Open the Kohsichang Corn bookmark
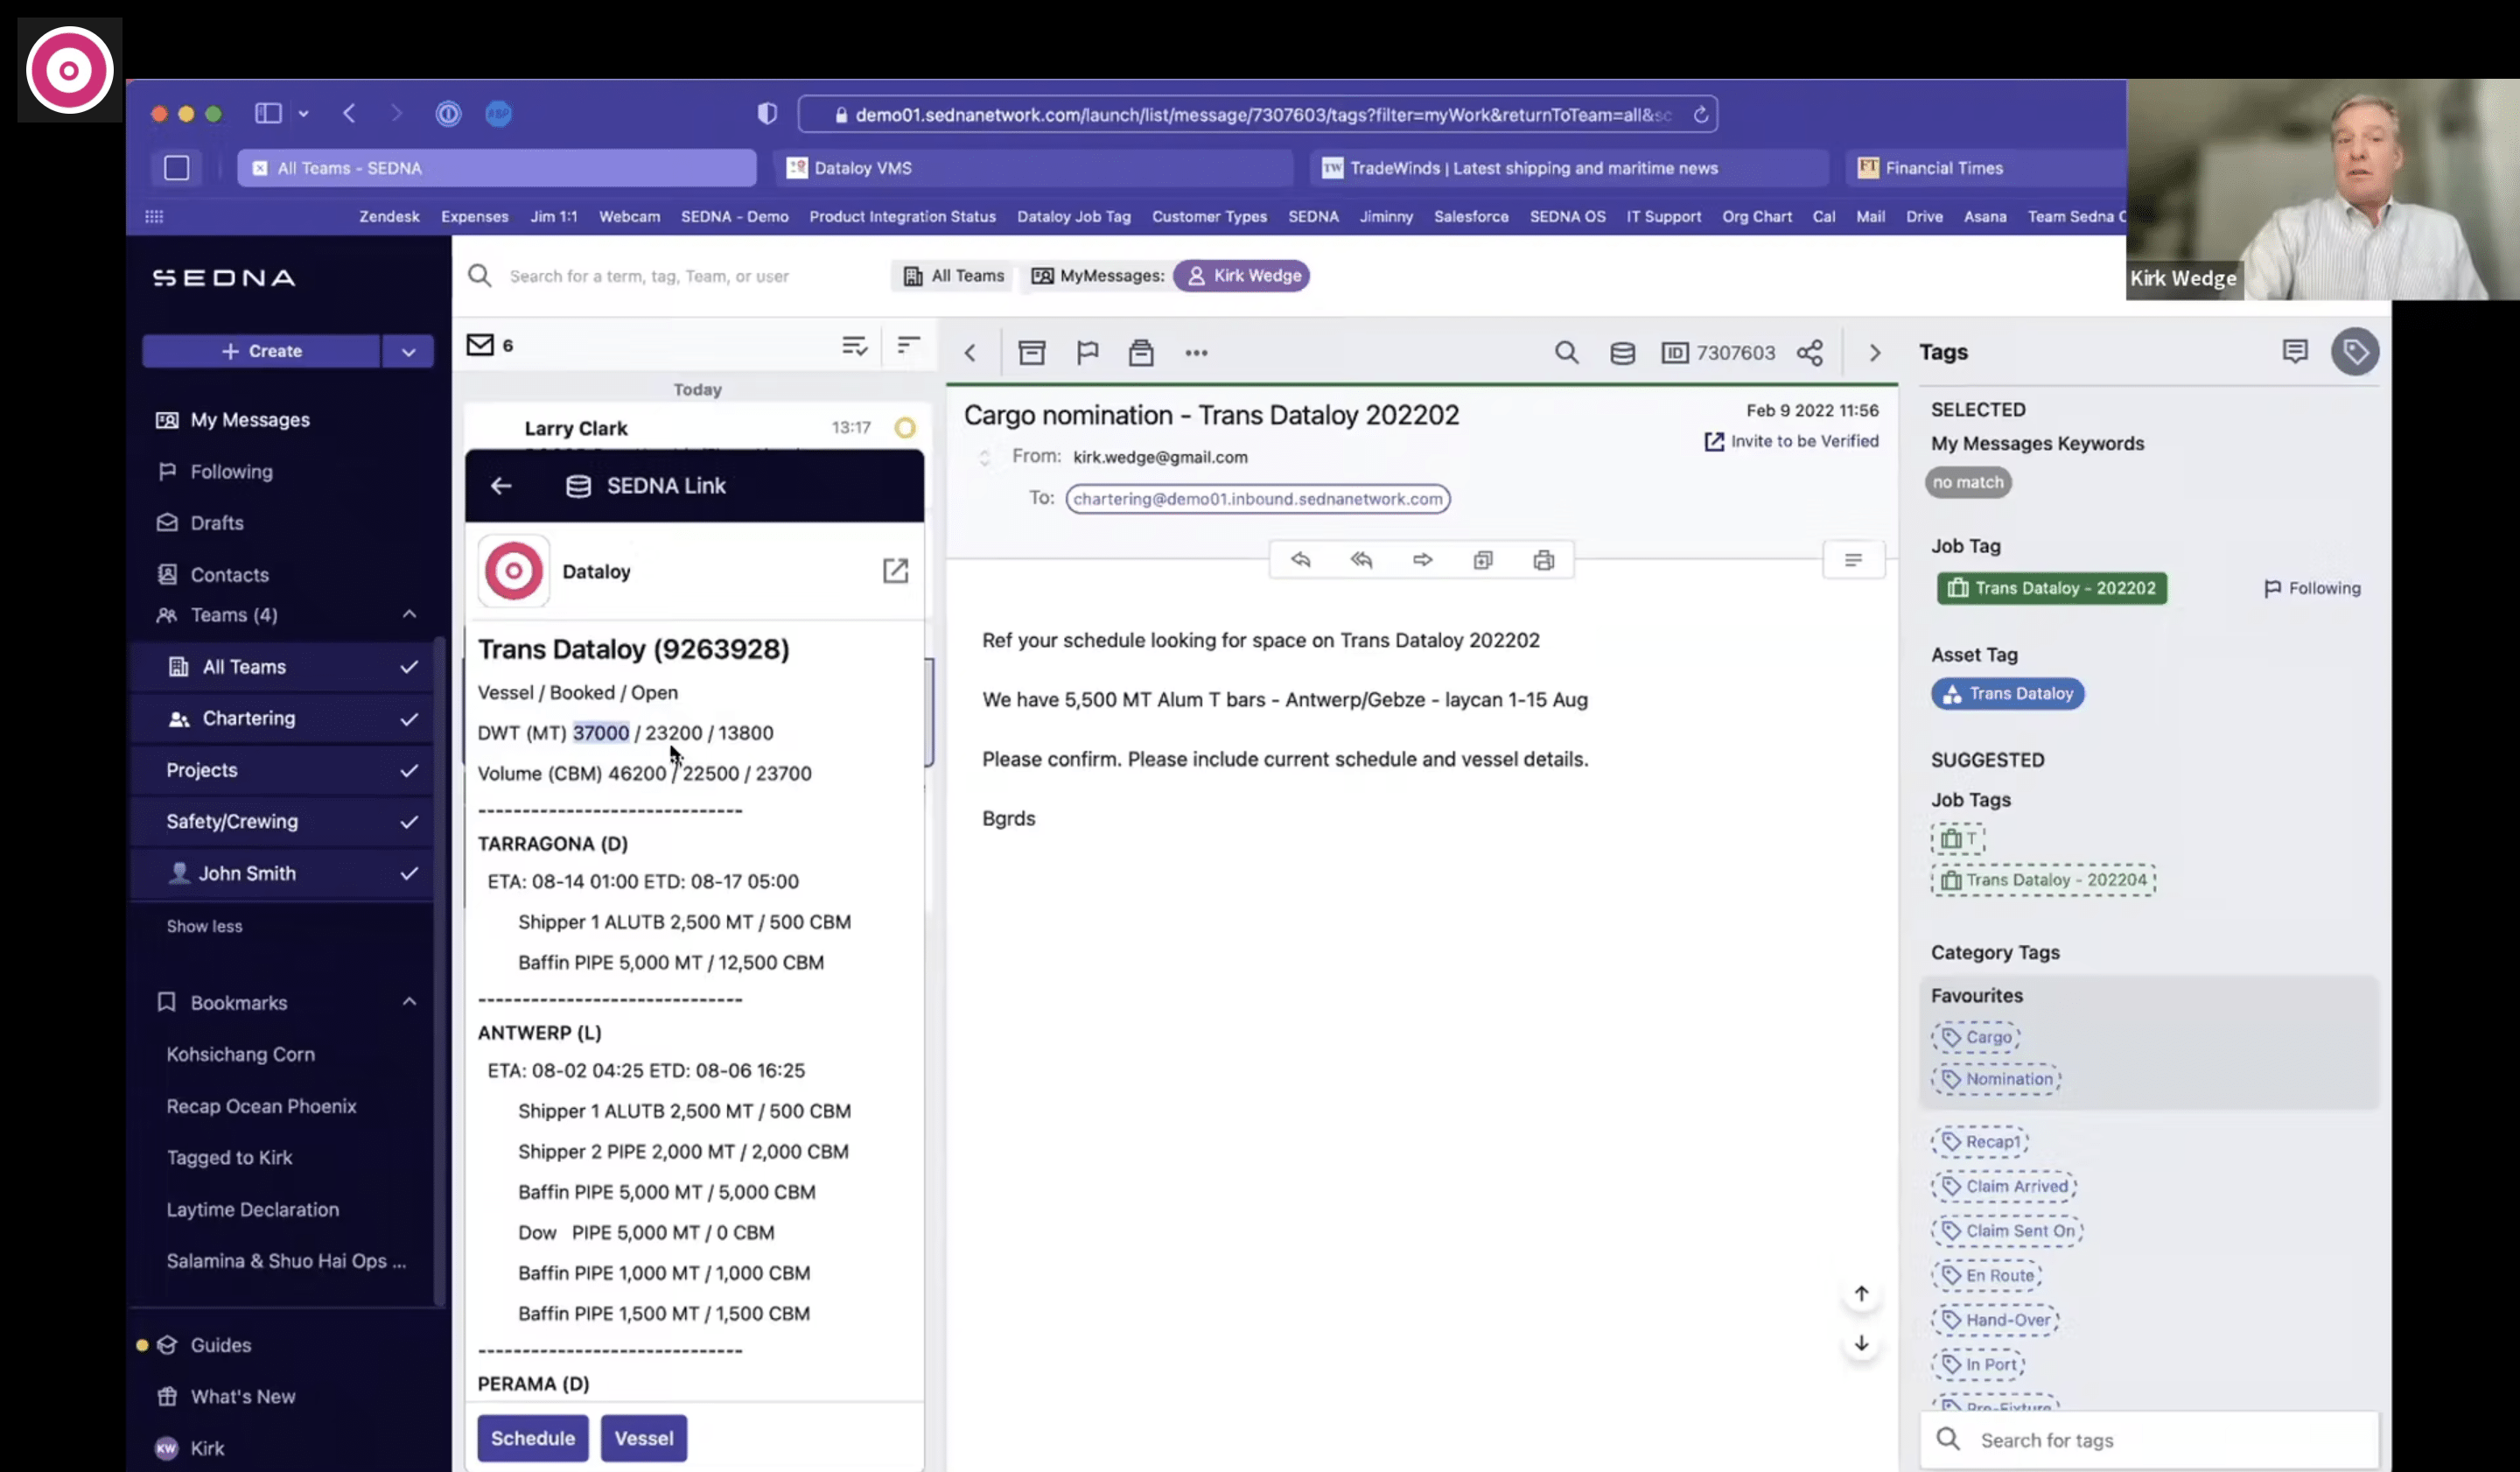This screenshot has width=2520, height=1472. pyautogui.click(x=240, y=1054)
